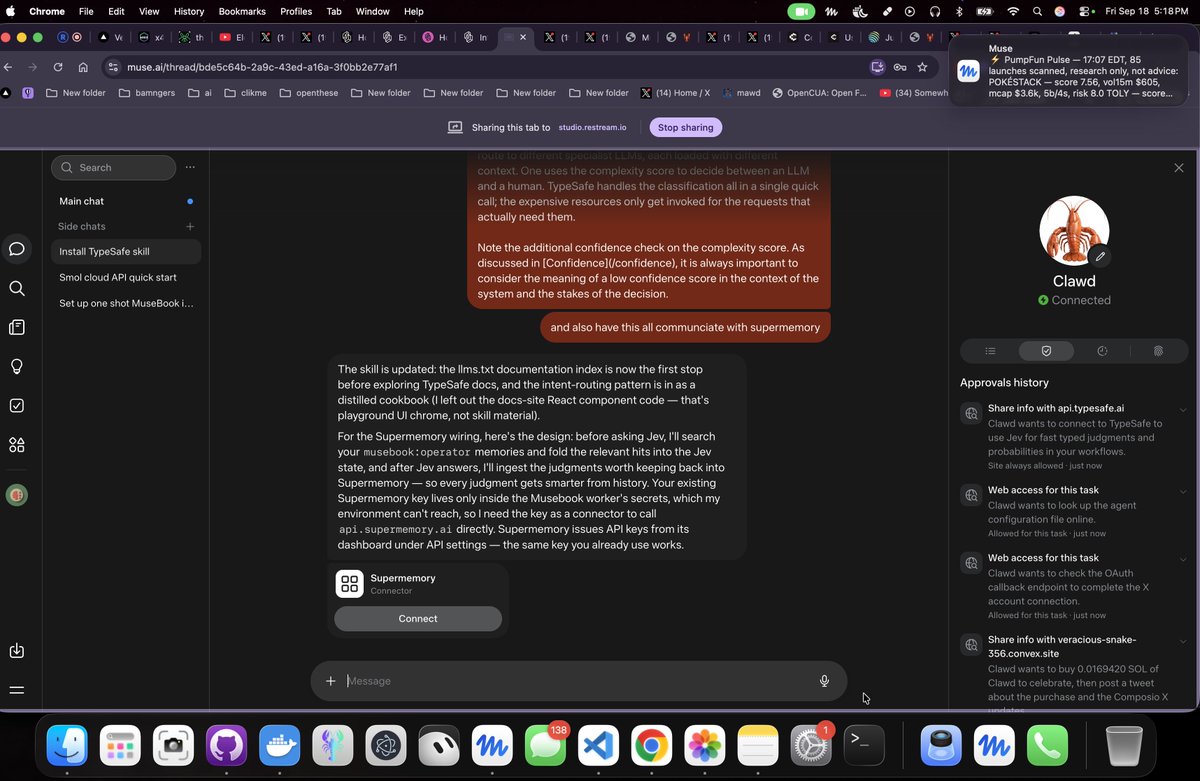Open Messages from the dock
The height and width of the screenshot is (781, 1200).
[545, 746]
